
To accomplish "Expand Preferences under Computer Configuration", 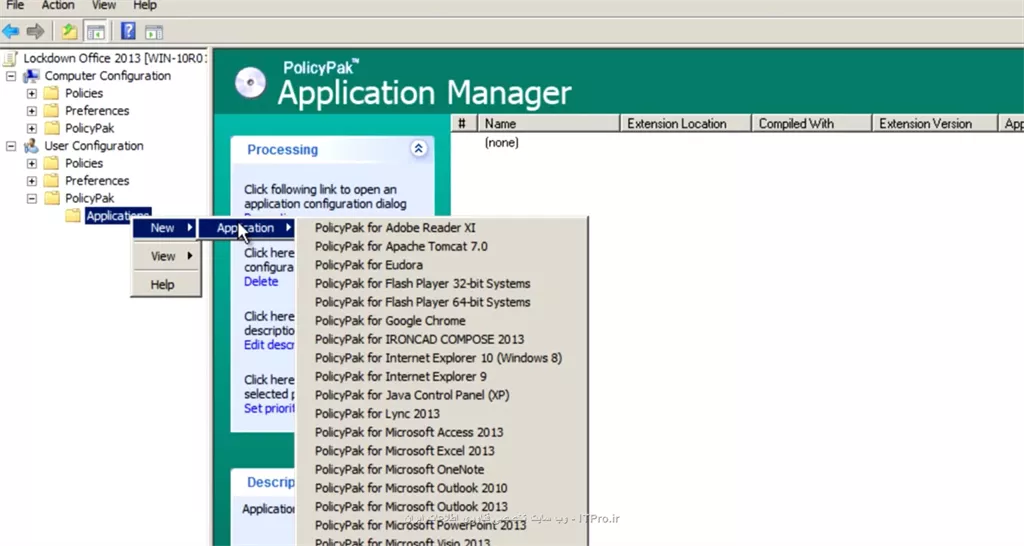I will pyautogui.click(x=31, y=111).
